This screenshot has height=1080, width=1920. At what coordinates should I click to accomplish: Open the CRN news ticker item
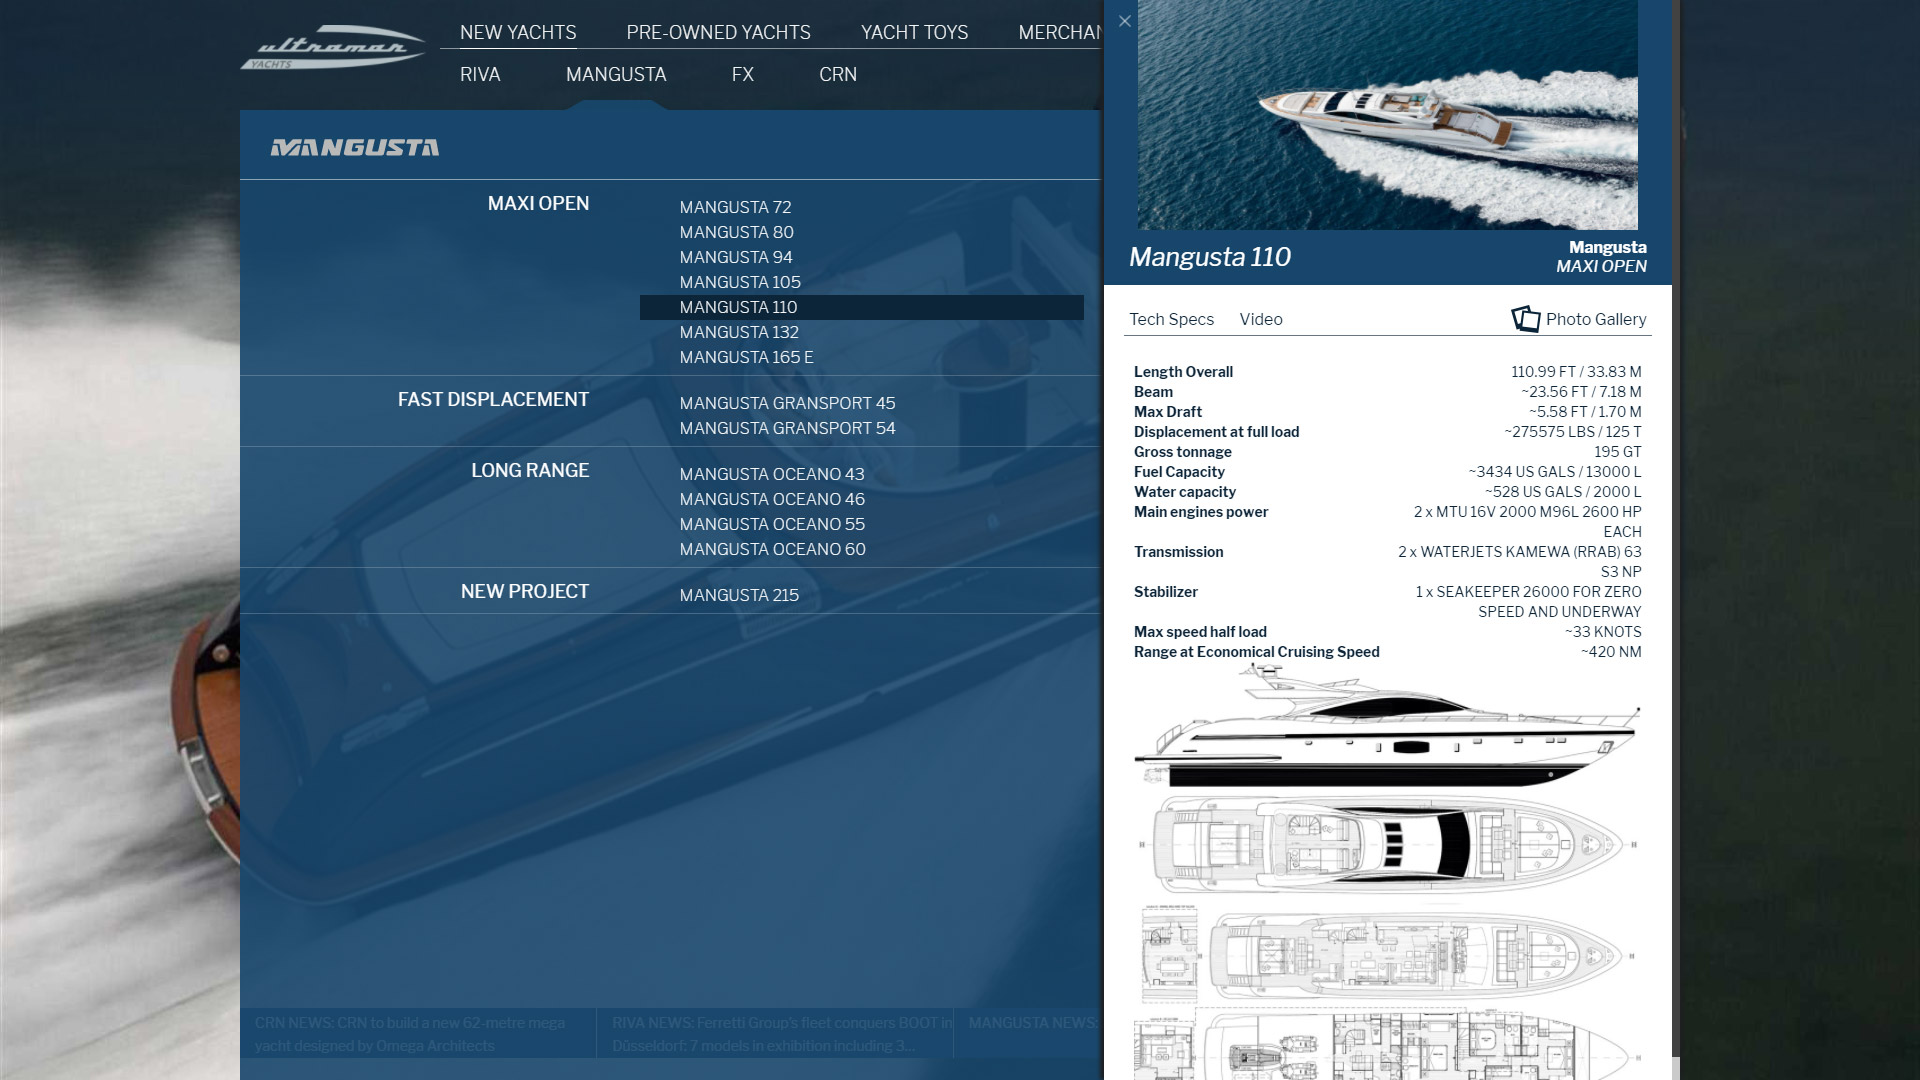tap(410, 1034)
